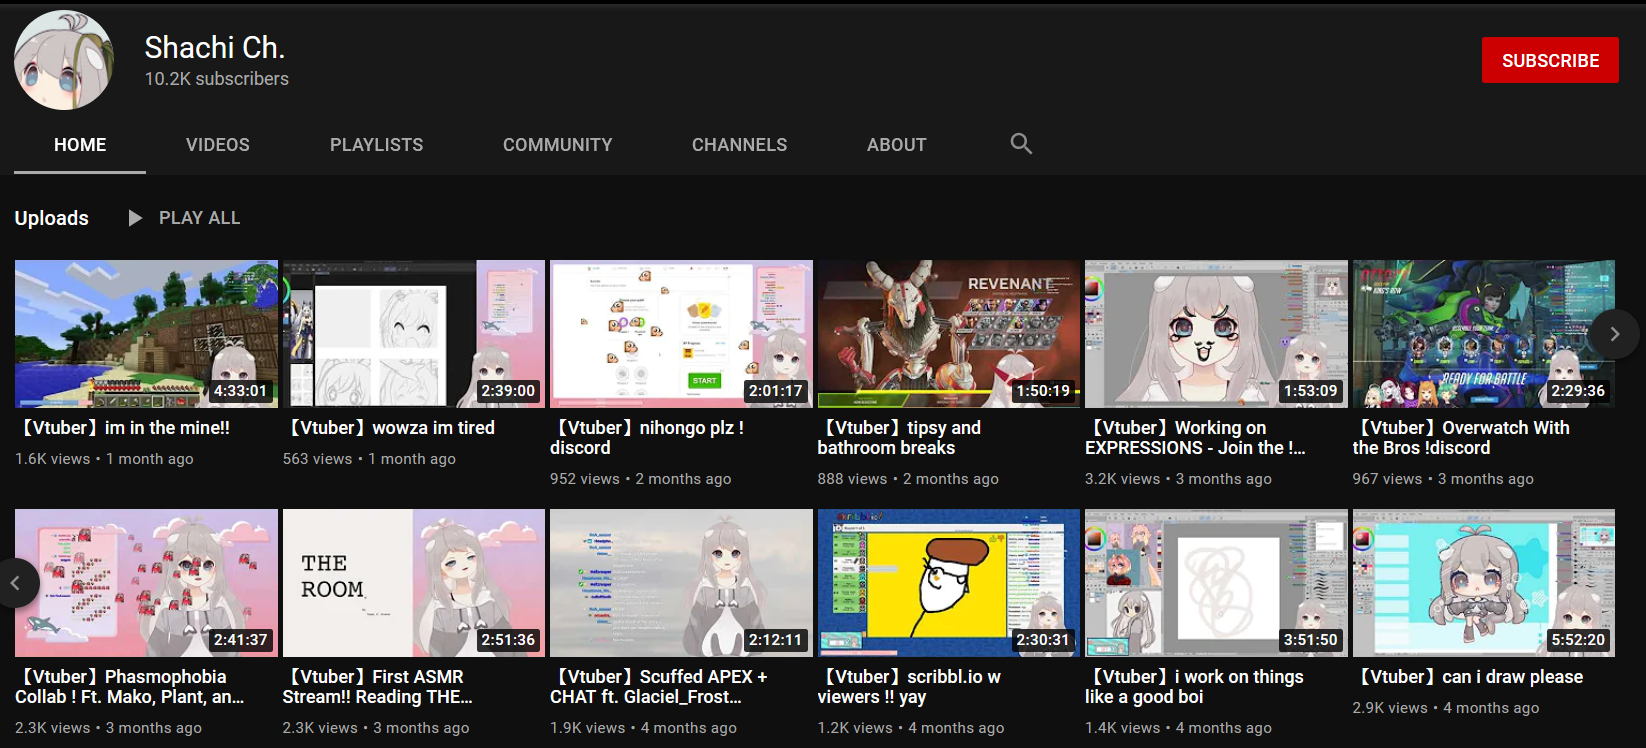Viewport: 1646px width, 748px height.
Task: Open the Revenant Apex video thumbnail
Action: pyautogui.click(x=948, y=333)
